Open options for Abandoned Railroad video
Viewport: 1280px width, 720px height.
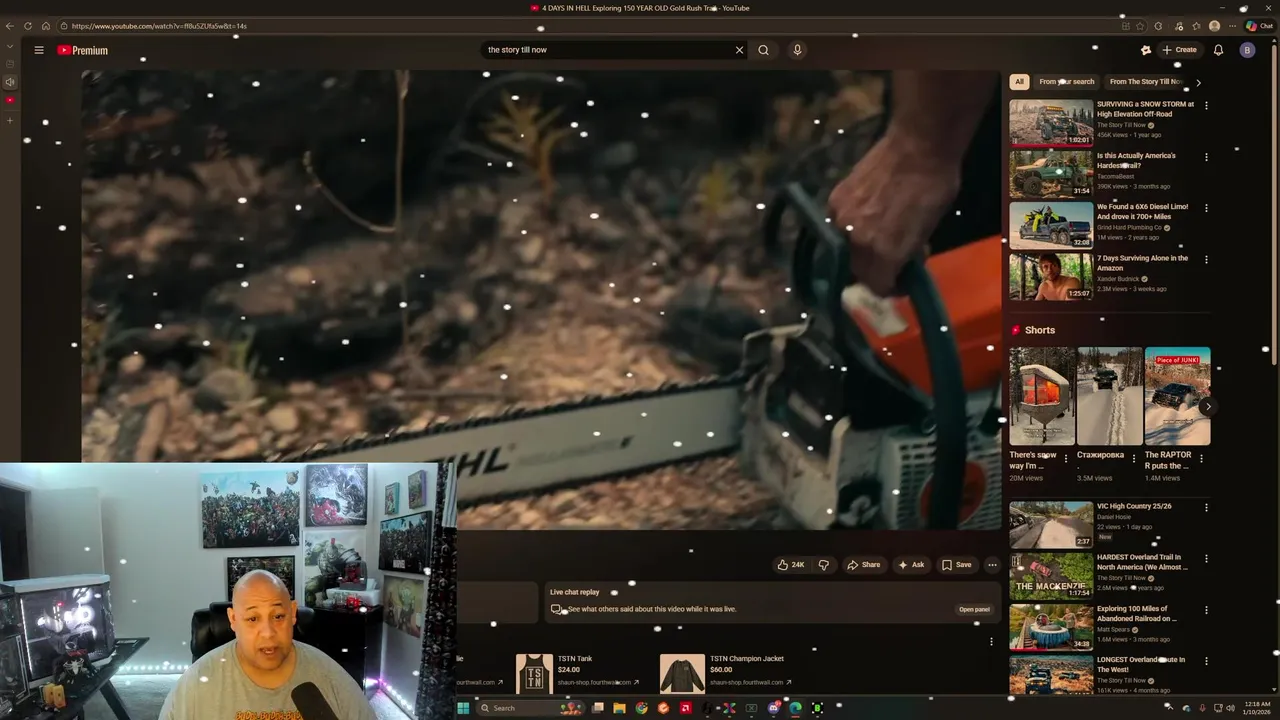tap(1206, 610)
